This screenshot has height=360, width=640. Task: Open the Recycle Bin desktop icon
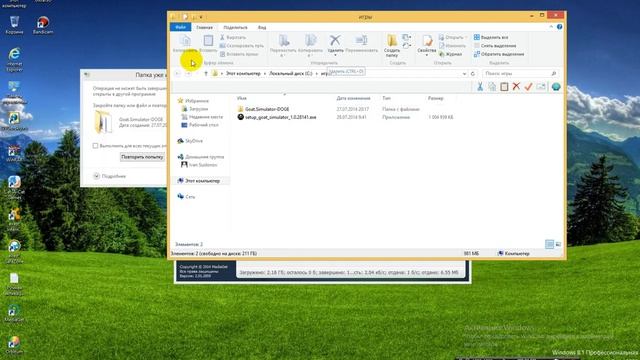(14, 24)
